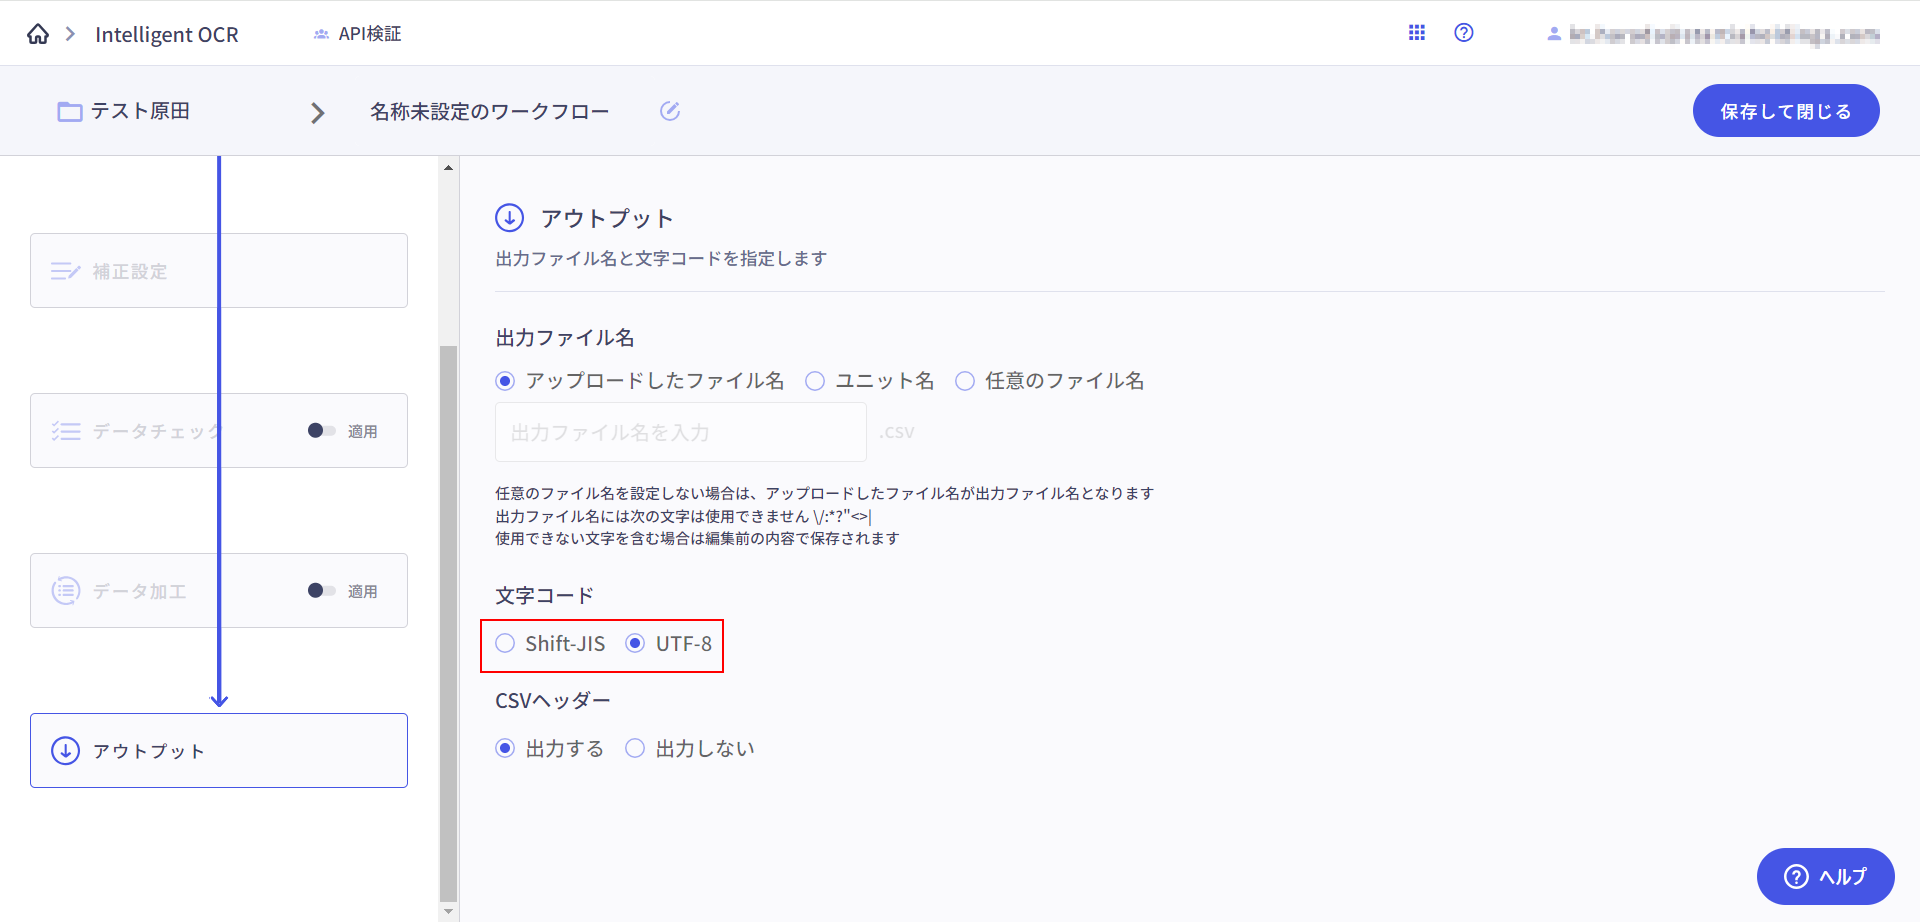Click the chevron next to home icon
This screenshot has width=1920, height=922.
[70, 34]
